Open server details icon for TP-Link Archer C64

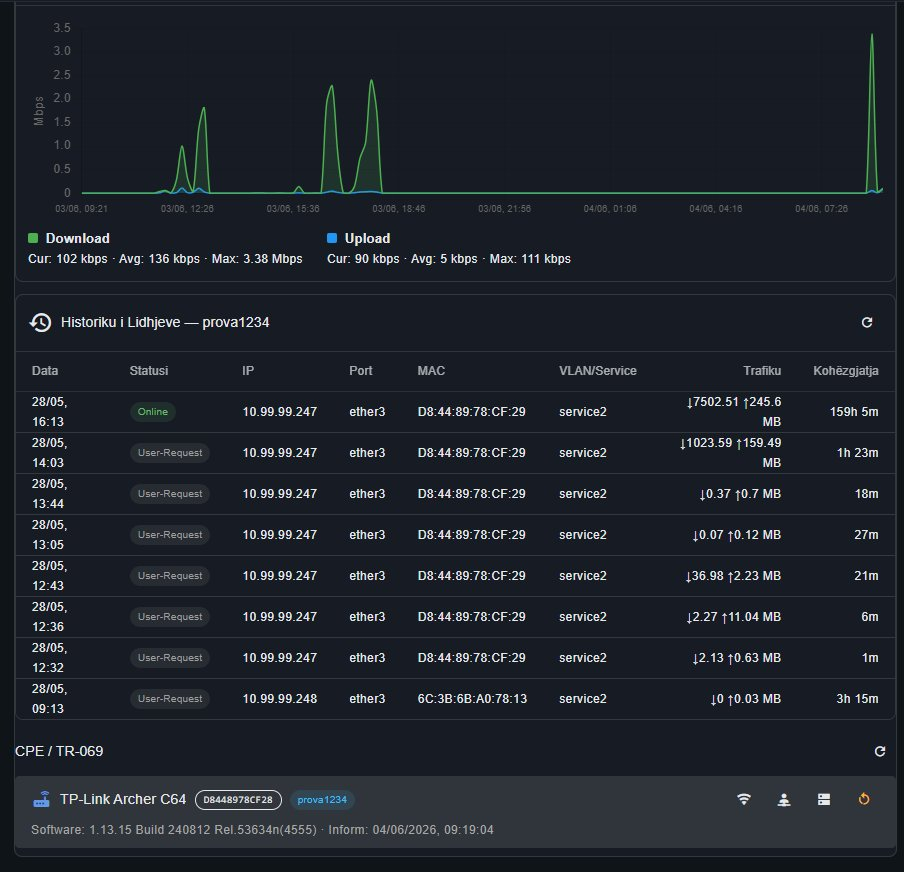[824, 799]
